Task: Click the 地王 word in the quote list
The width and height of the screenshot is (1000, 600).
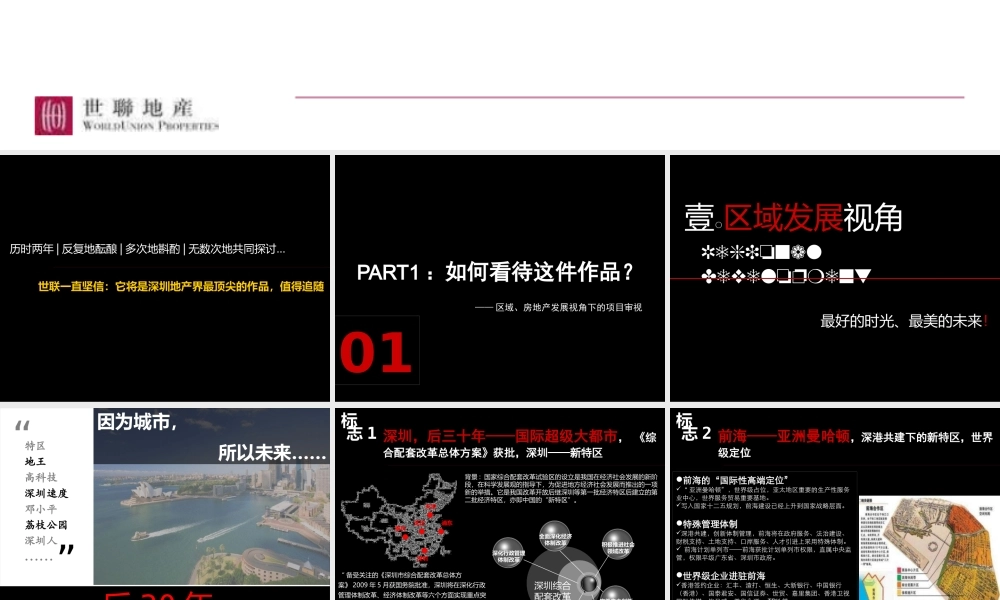Action: 35,461
